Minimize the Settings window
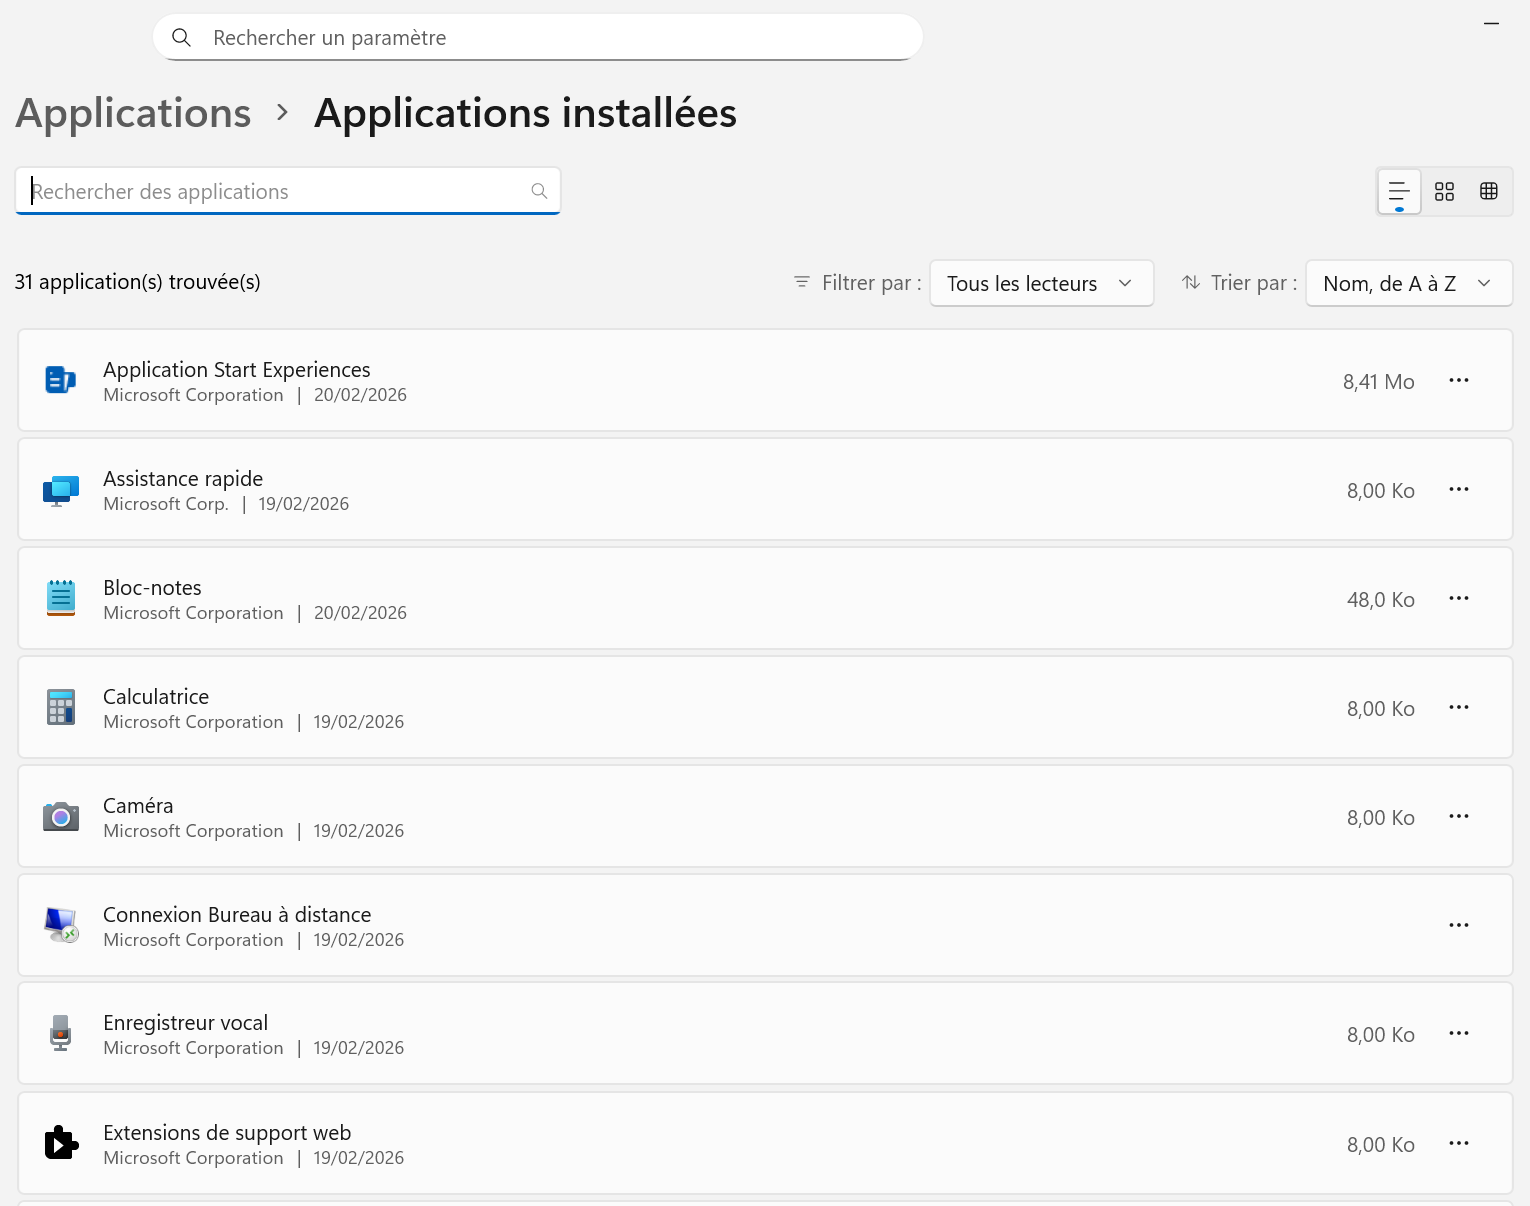Screen dimensions: 1530x1206 (x=1491, y=22)
